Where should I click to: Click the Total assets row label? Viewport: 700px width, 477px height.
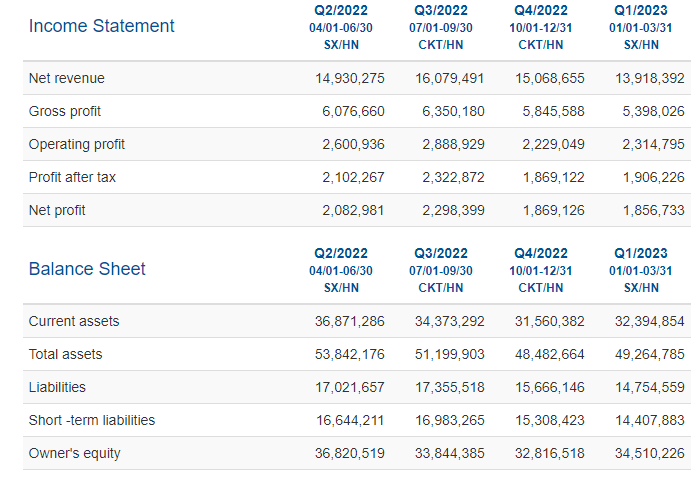(66, 354)
